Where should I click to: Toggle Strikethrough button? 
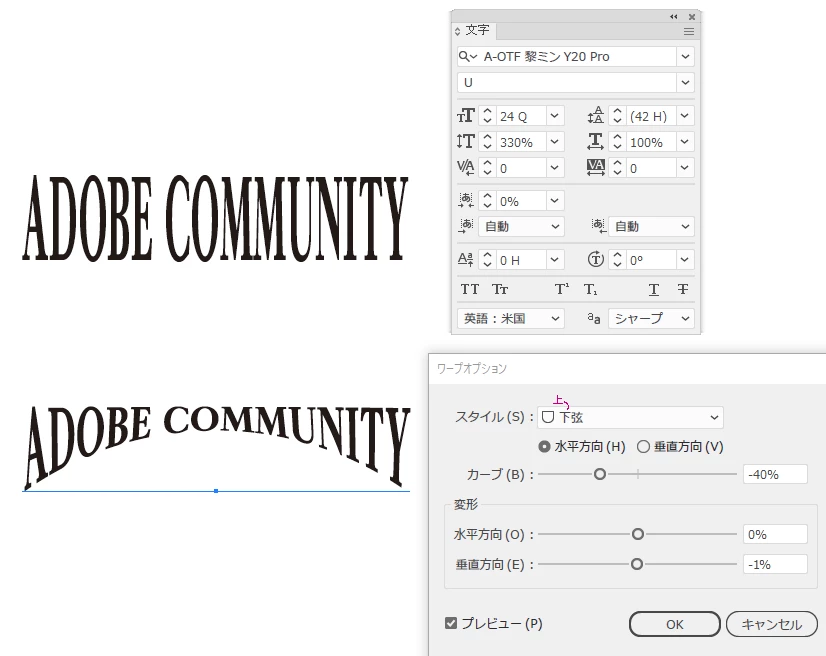tap(683, 289)
